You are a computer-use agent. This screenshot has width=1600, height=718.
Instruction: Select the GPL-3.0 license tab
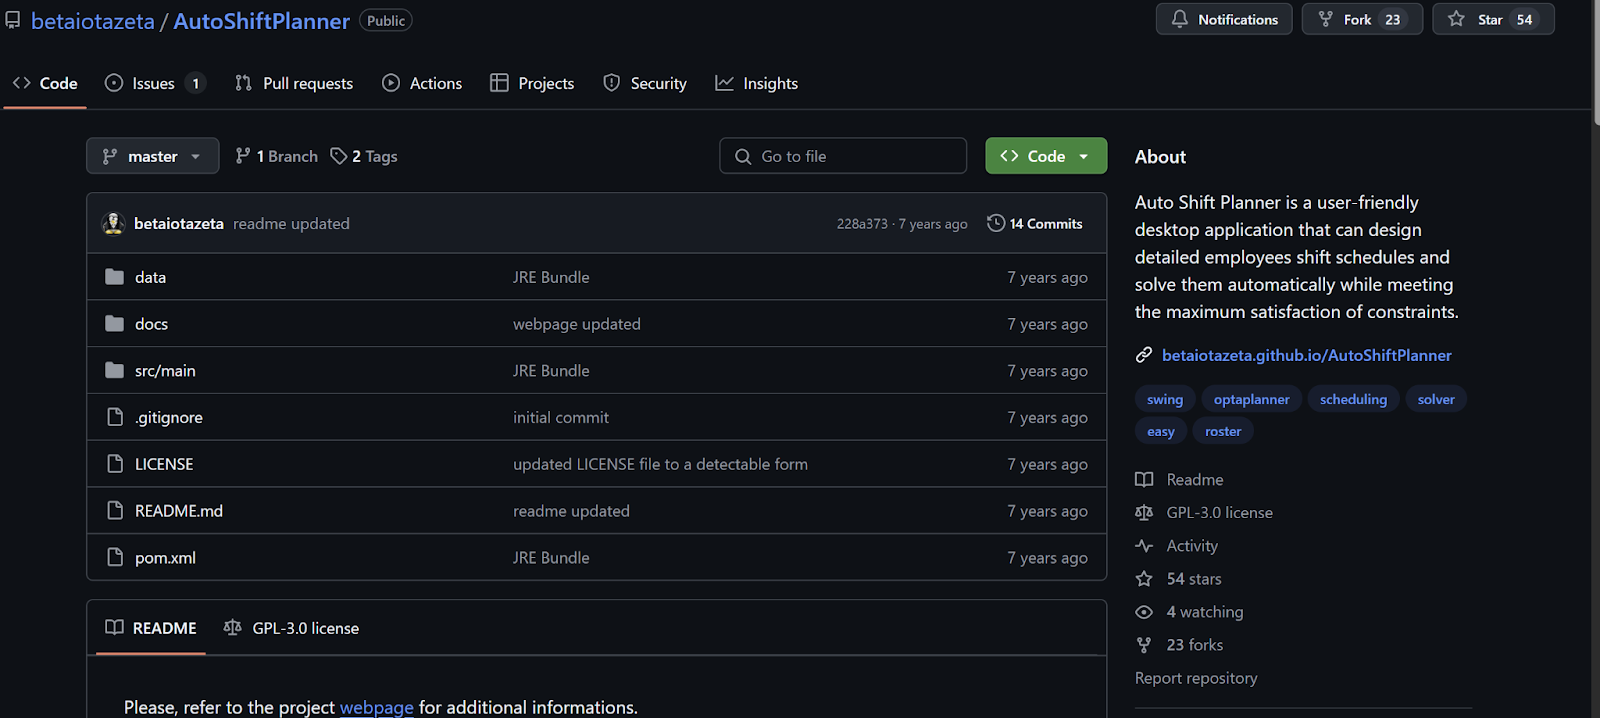(291, 628)
